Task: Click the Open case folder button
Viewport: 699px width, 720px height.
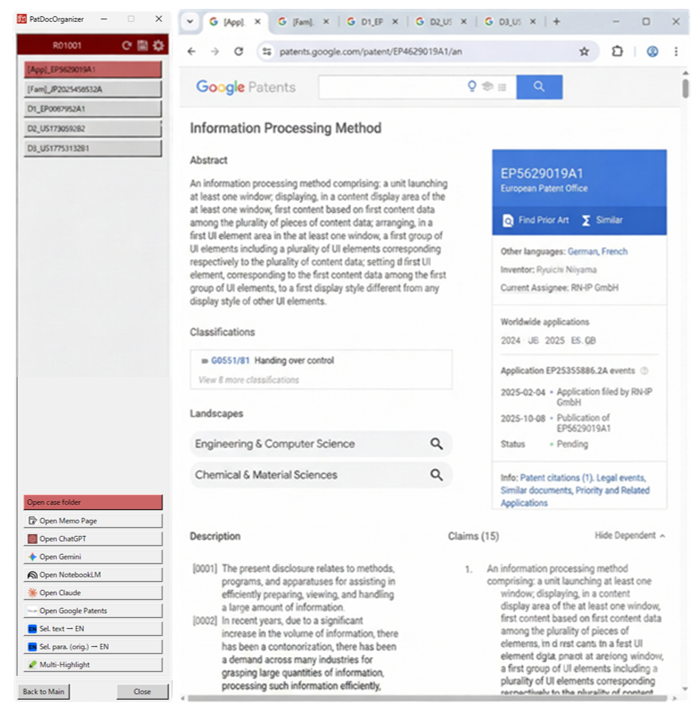Action: click(x=93, y=502)
